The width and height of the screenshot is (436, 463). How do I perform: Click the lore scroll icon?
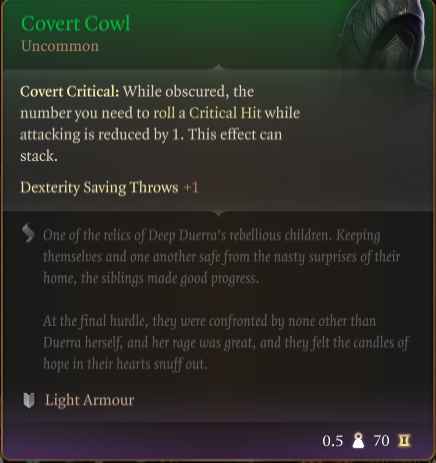[x=28, y=233]
